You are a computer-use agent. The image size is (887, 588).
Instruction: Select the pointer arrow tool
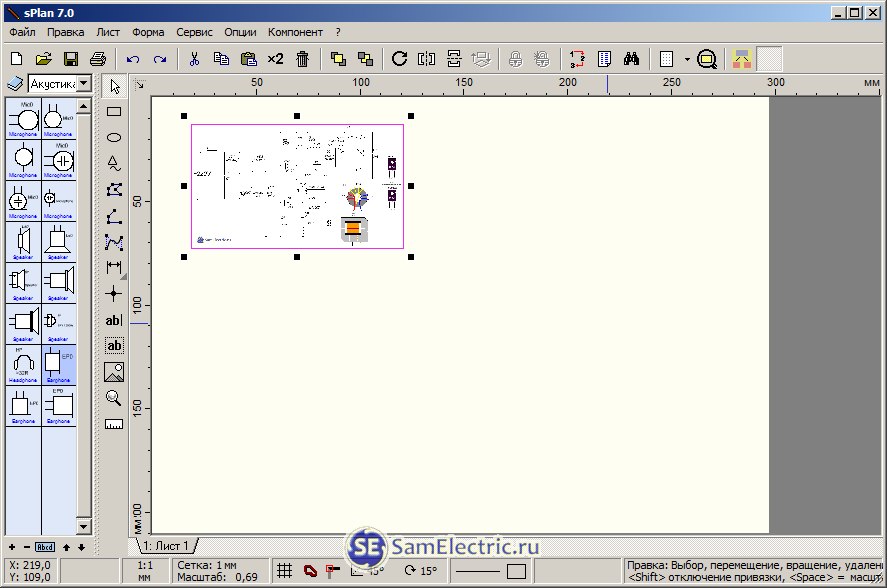[x=115, y=87]
